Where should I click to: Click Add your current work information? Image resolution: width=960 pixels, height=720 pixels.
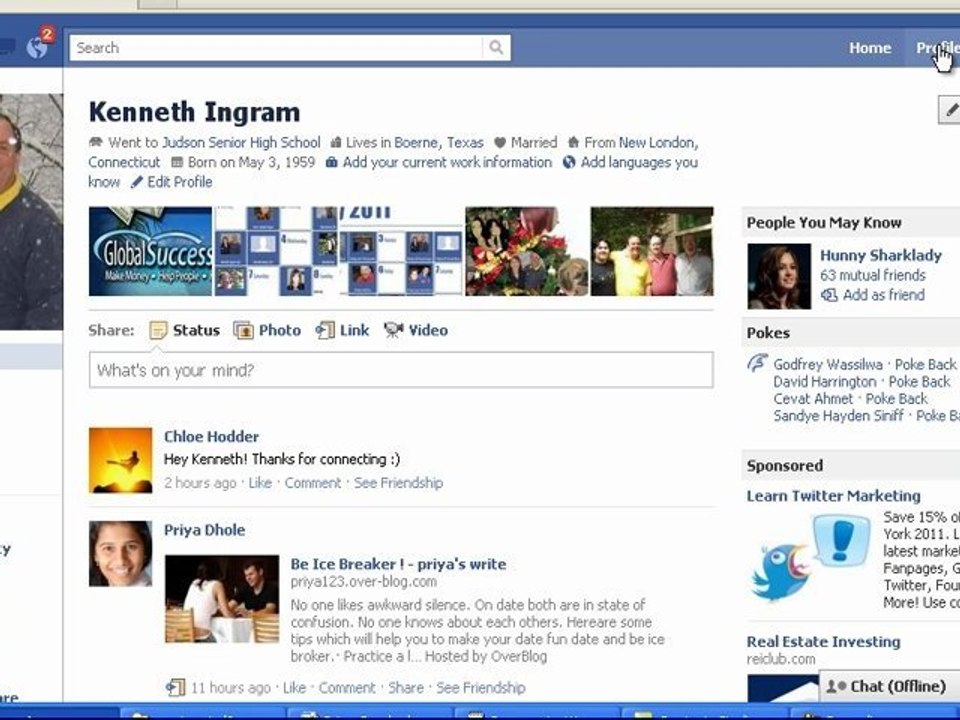[x=447, y=162]
